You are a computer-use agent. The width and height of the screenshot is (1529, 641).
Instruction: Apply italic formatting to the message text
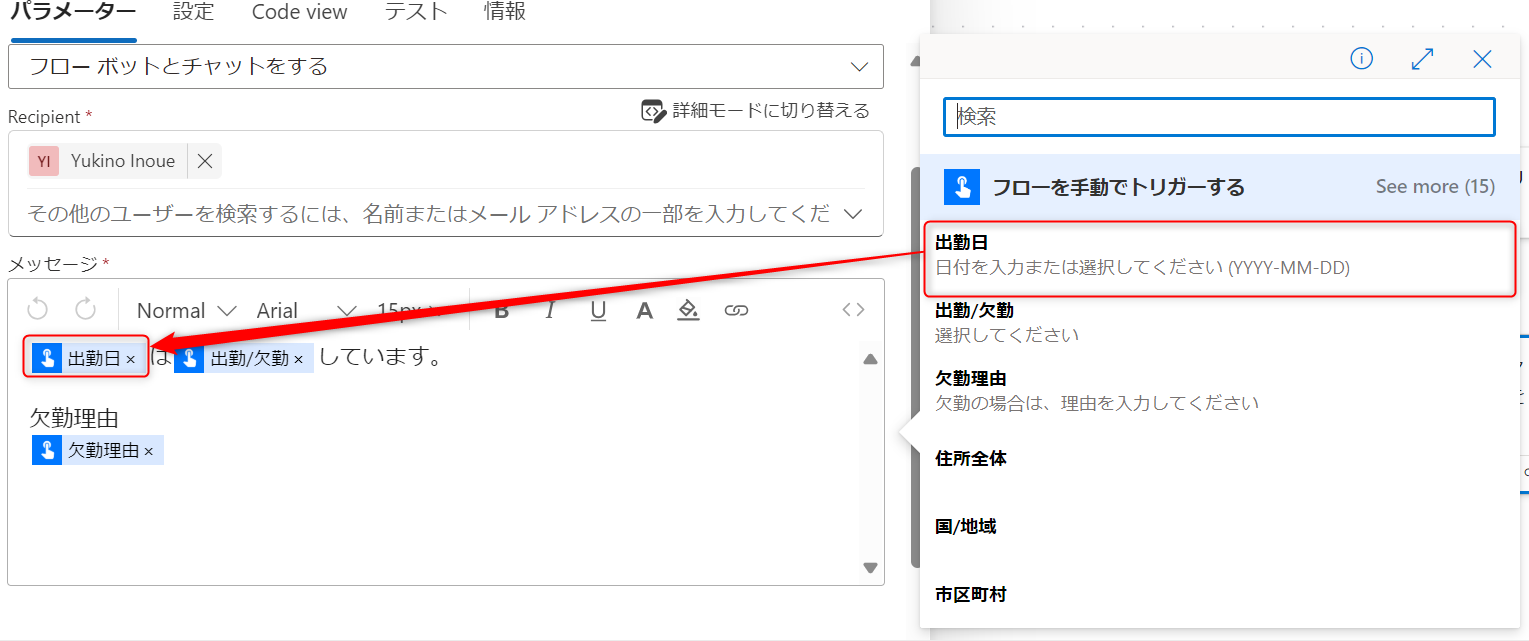coord(550,310)
